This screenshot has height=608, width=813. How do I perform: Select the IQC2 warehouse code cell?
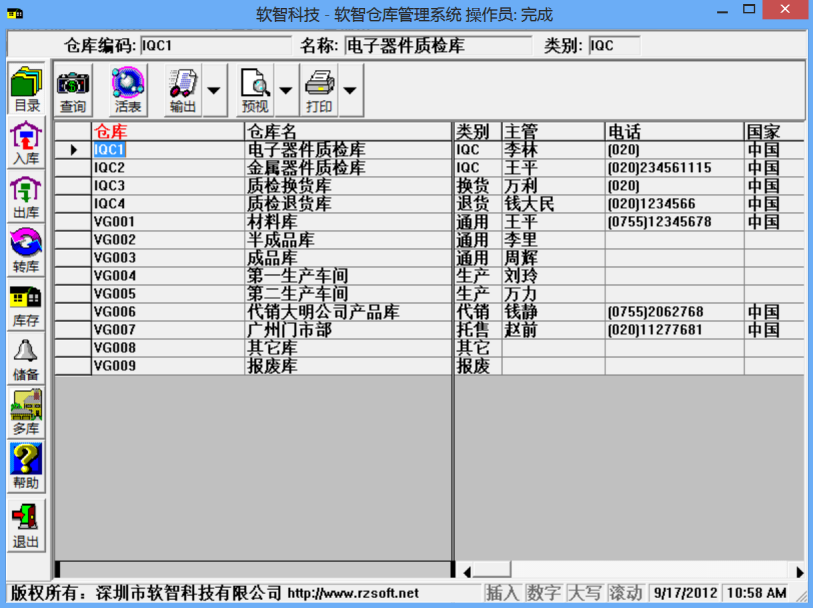(x=167, y=168)
